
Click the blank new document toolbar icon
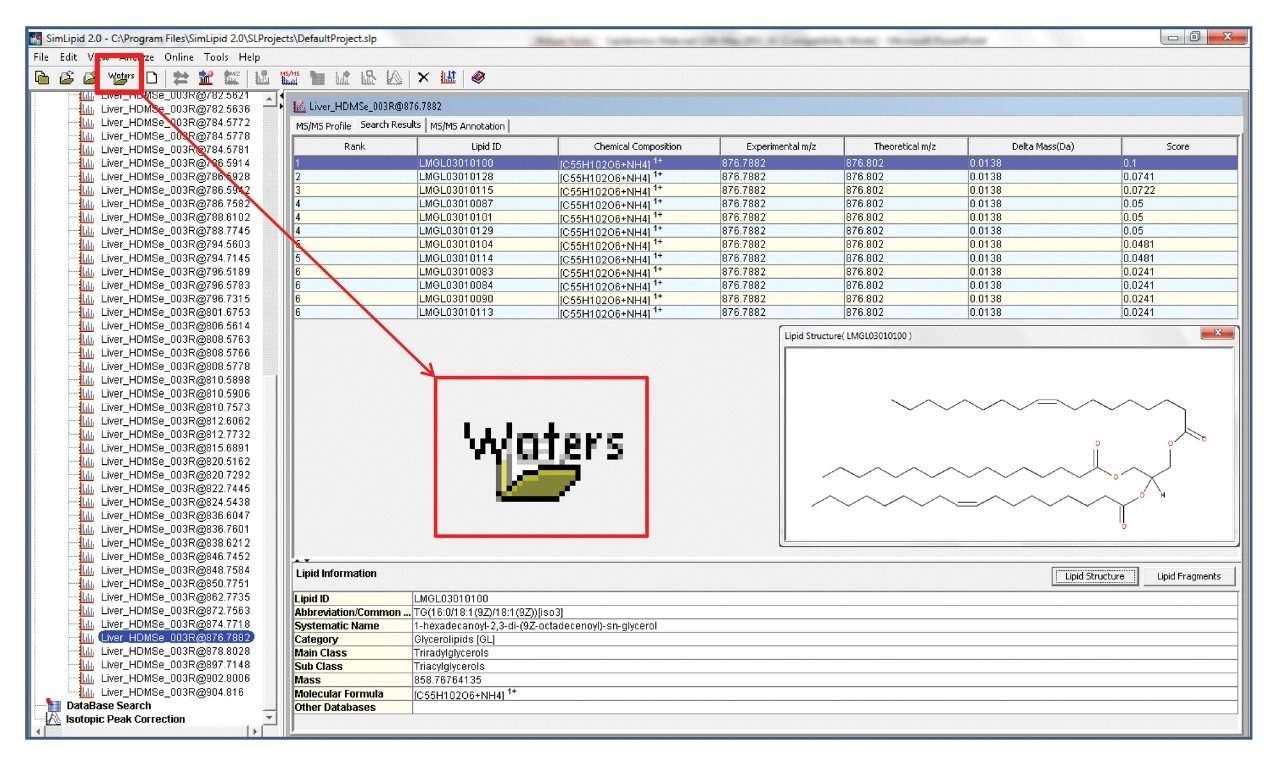152,77
